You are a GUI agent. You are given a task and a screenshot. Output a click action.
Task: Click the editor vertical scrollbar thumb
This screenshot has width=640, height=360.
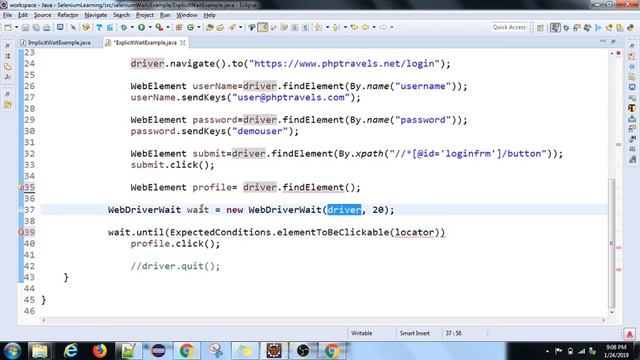coord(611,243)
